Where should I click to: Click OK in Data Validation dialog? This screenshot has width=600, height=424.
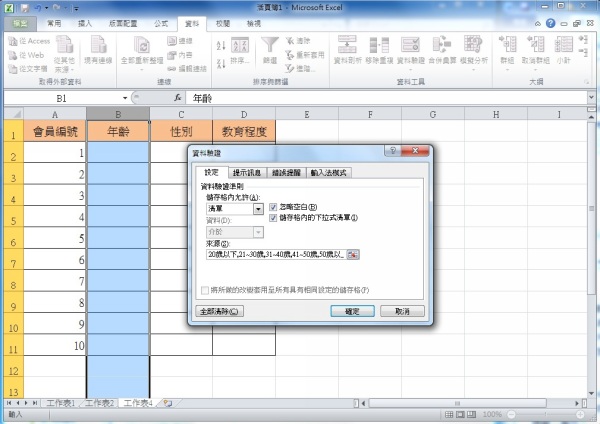(x=352, y=311)
